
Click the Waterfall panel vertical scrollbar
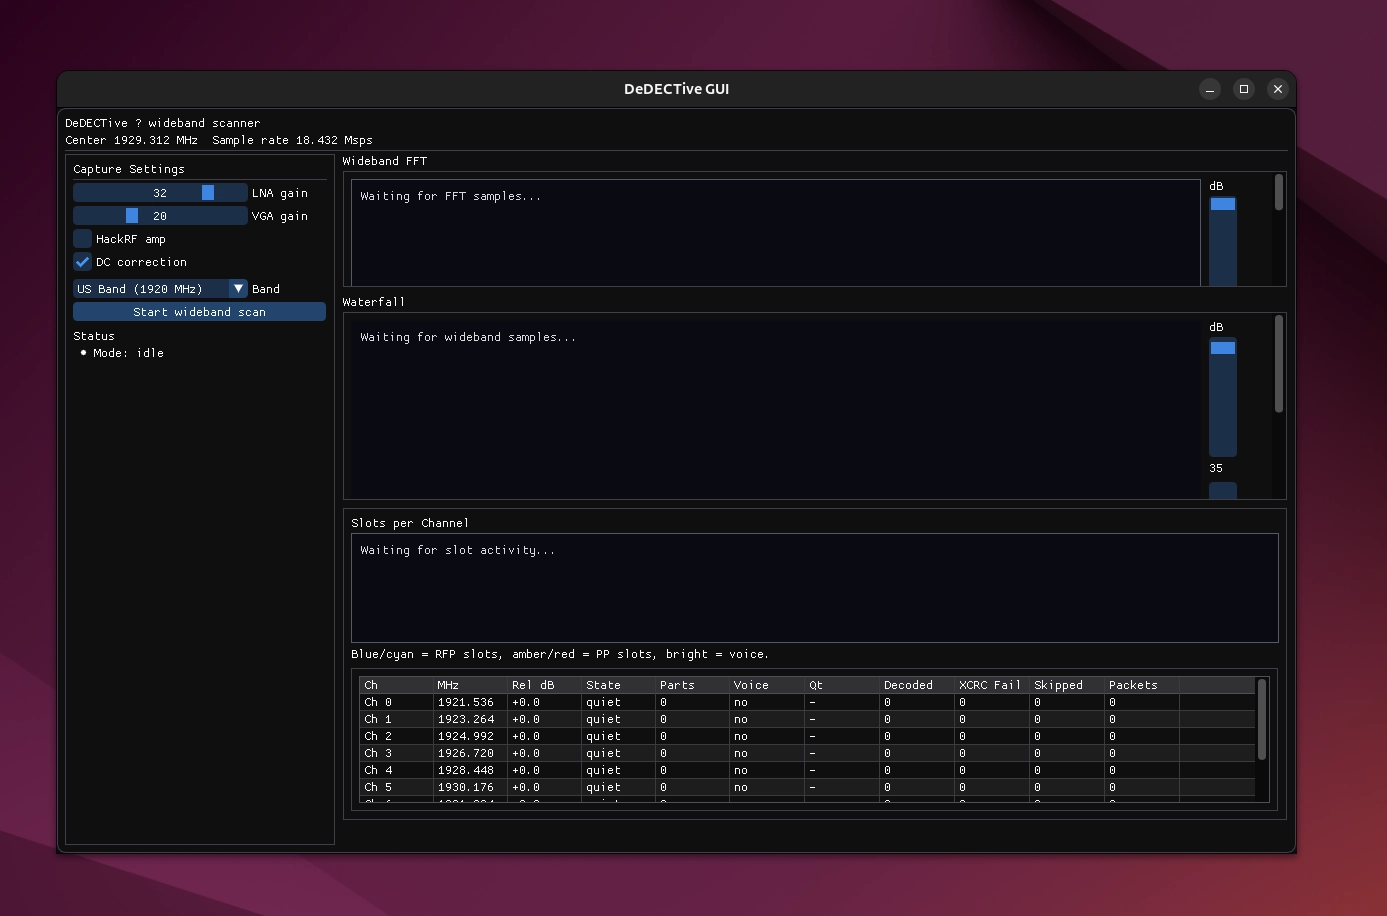coord(1278,364)
